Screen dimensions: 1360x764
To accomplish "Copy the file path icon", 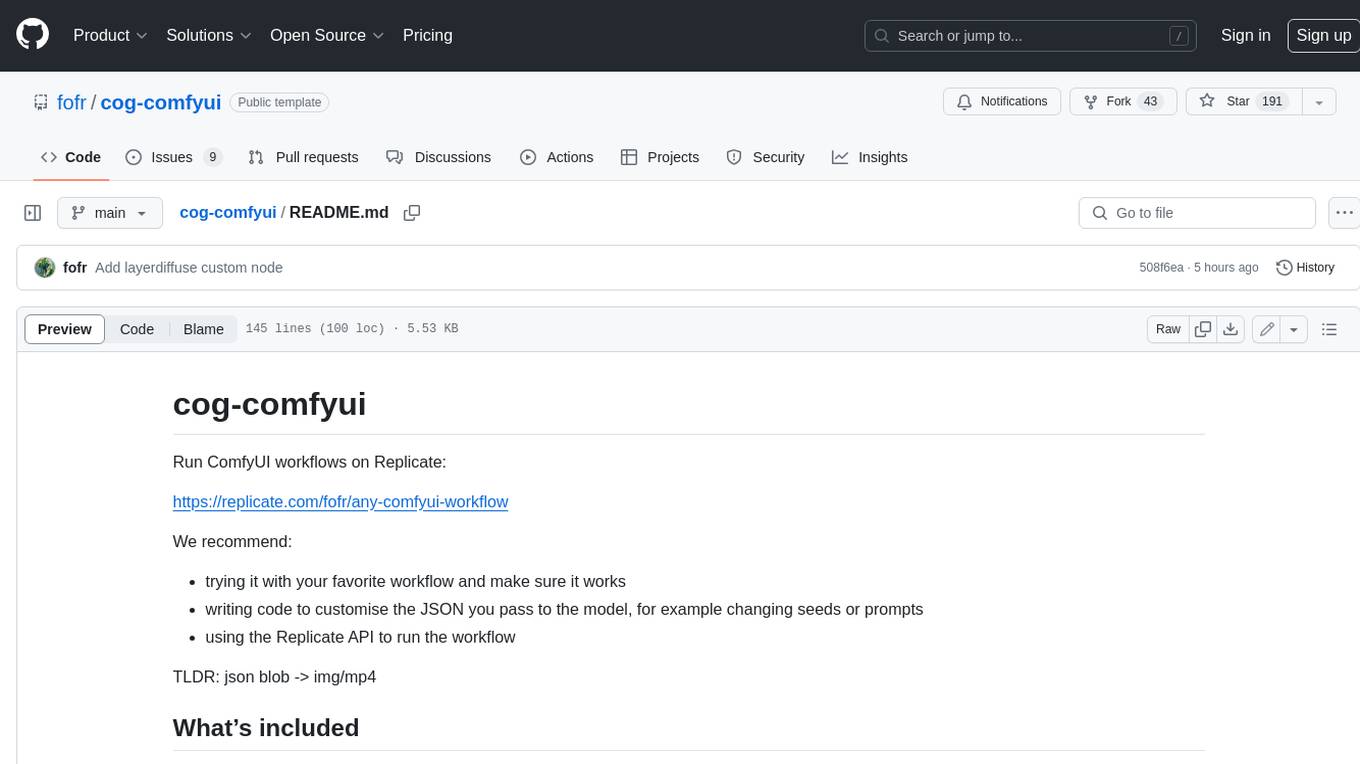I will point(411,213).
